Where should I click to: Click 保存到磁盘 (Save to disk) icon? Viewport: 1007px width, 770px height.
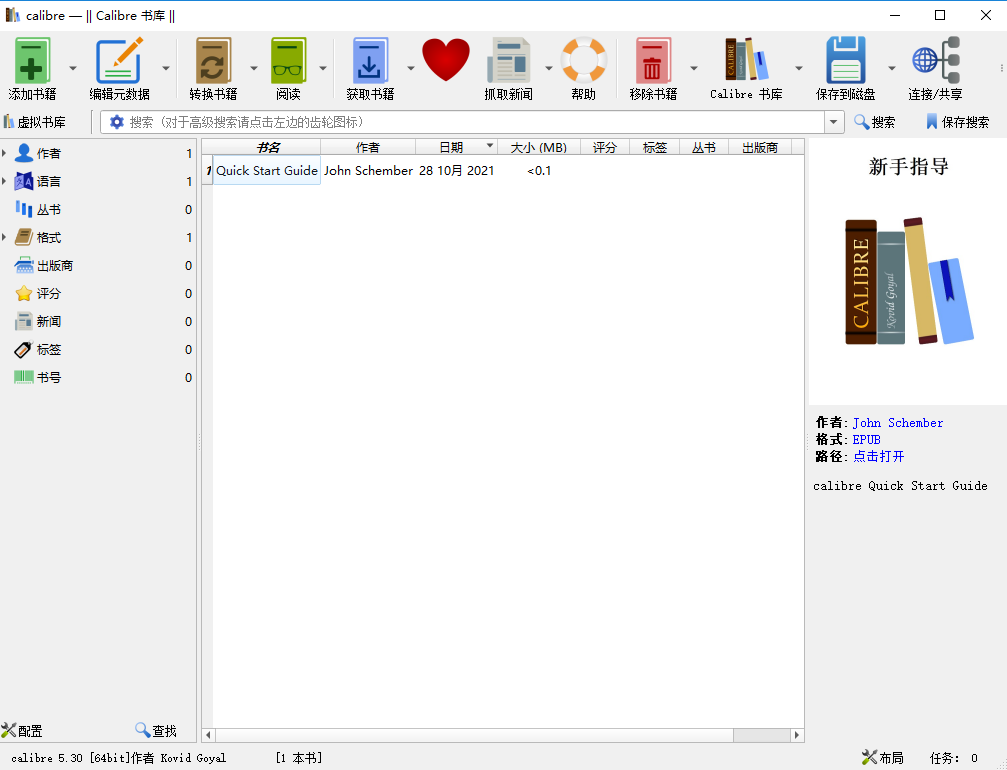[846, 60]
